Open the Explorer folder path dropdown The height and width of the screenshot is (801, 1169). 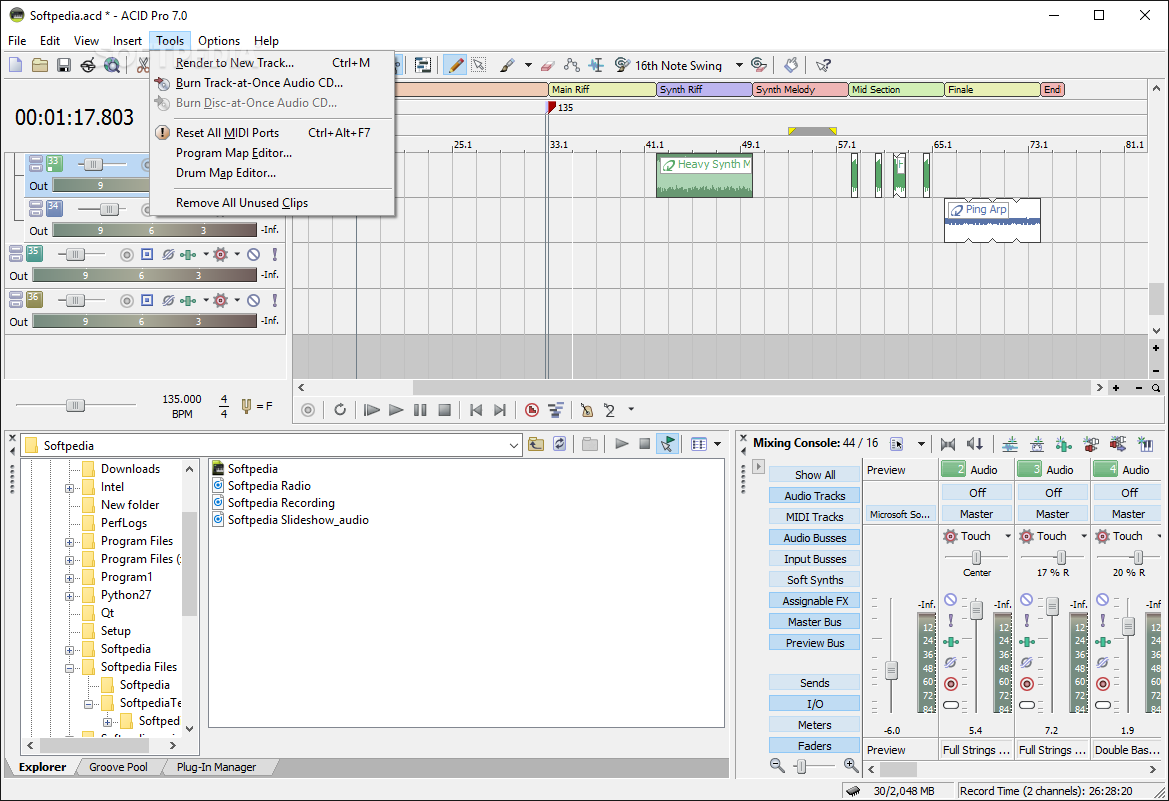[514, 445]
